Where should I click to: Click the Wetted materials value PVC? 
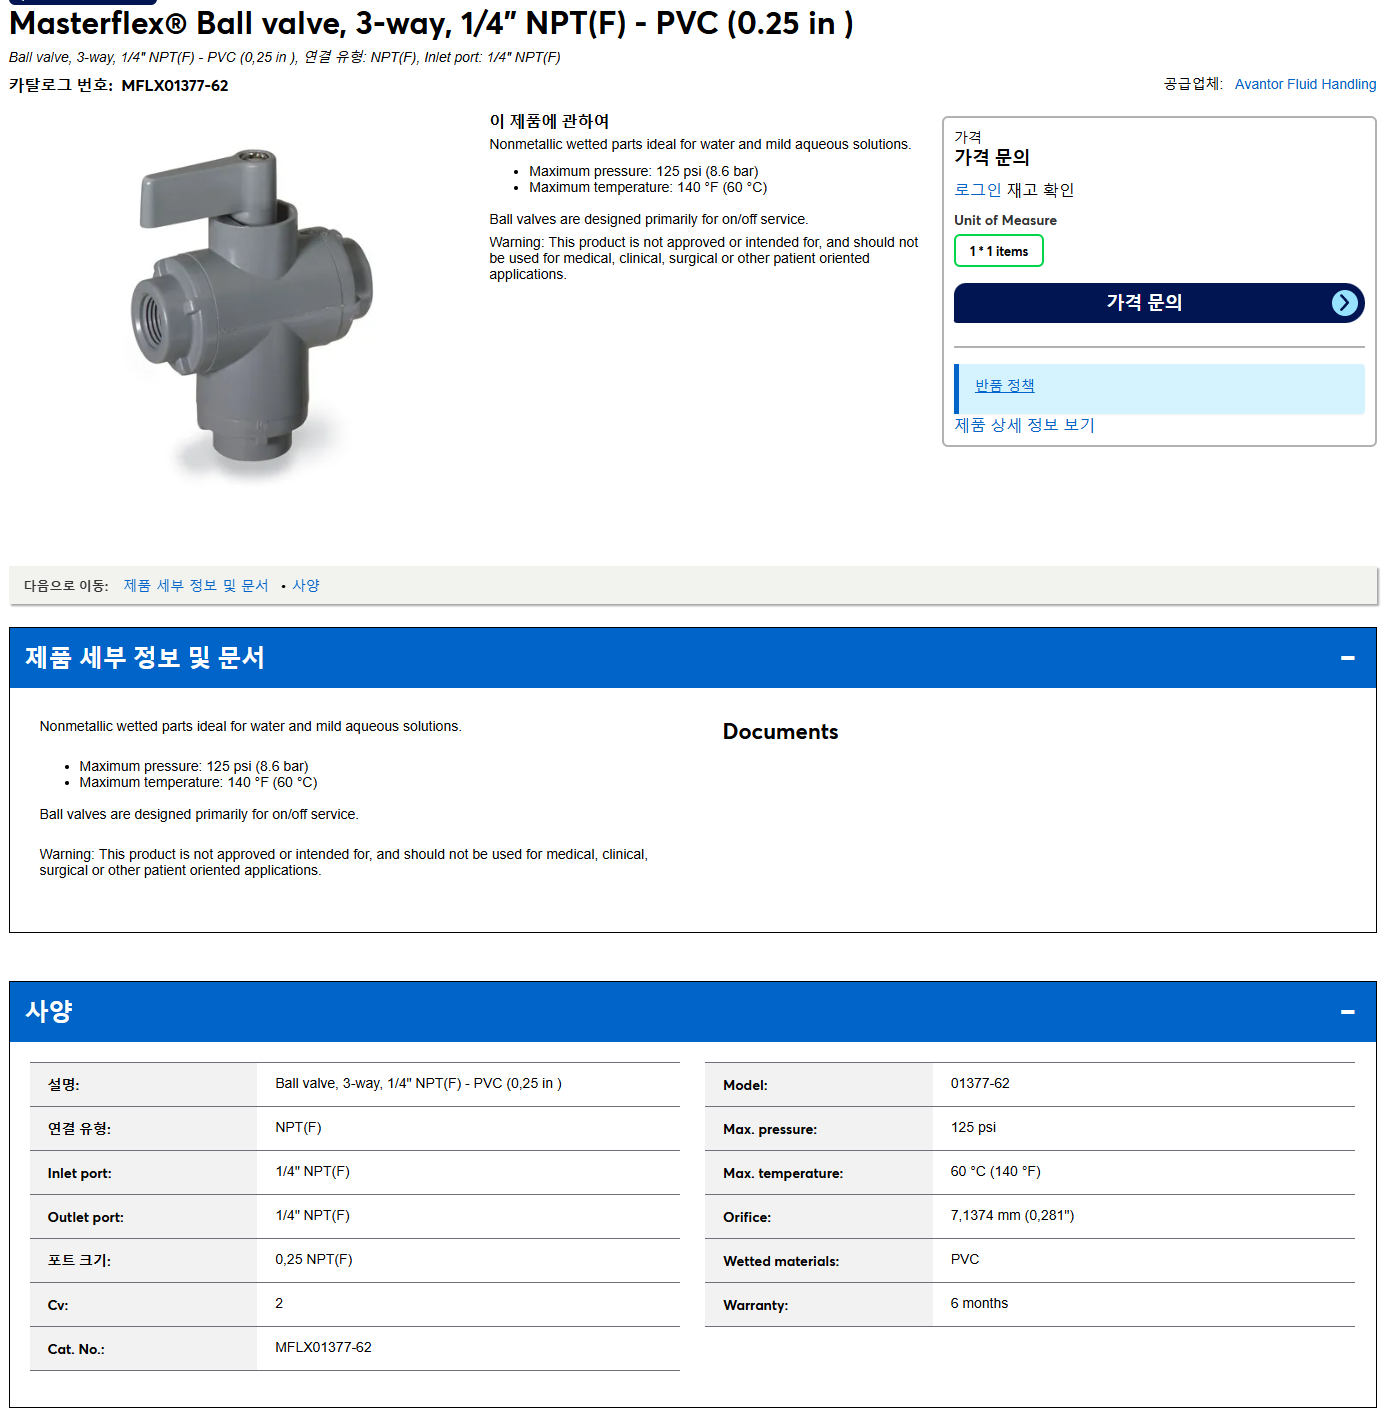pos(965,1259)
